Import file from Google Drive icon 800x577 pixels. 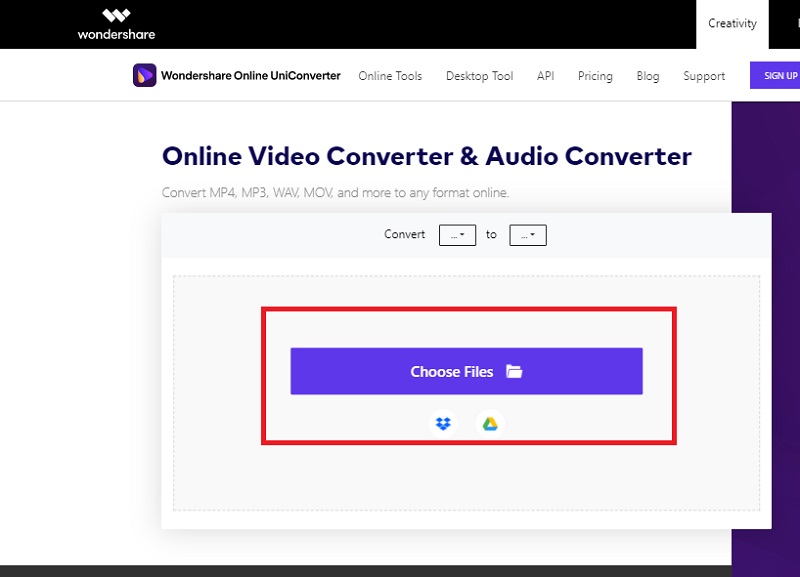[x=490, y=423]
